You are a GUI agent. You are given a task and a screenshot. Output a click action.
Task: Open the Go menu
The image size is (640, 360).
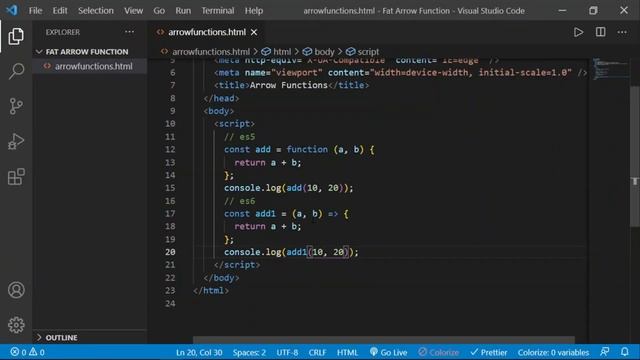159,10
